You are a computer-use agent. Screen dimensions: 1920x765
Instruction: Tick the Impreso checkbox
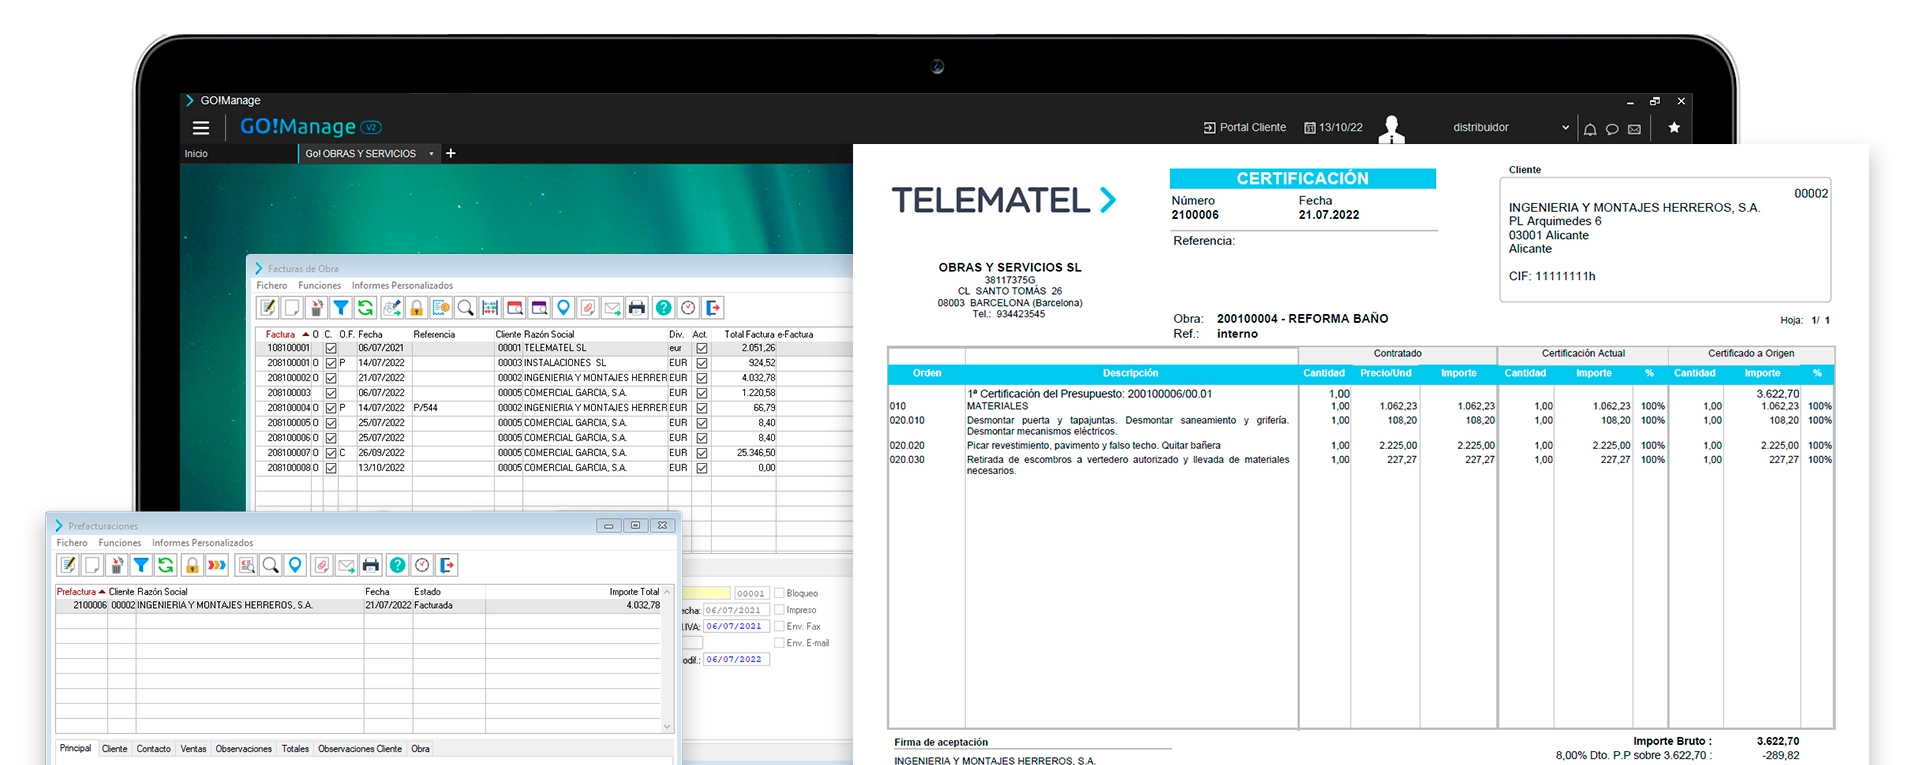pyautogui.click(x=779, y=610)
